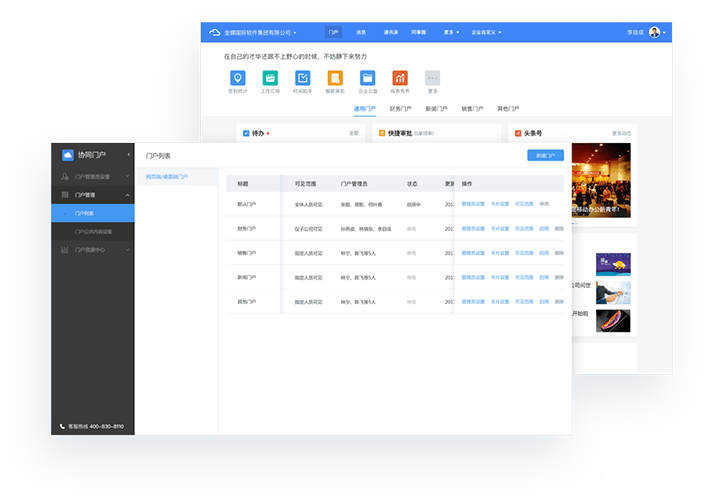Click the blue 新建门户 button

pyautogui.click(x=545, y=155)
